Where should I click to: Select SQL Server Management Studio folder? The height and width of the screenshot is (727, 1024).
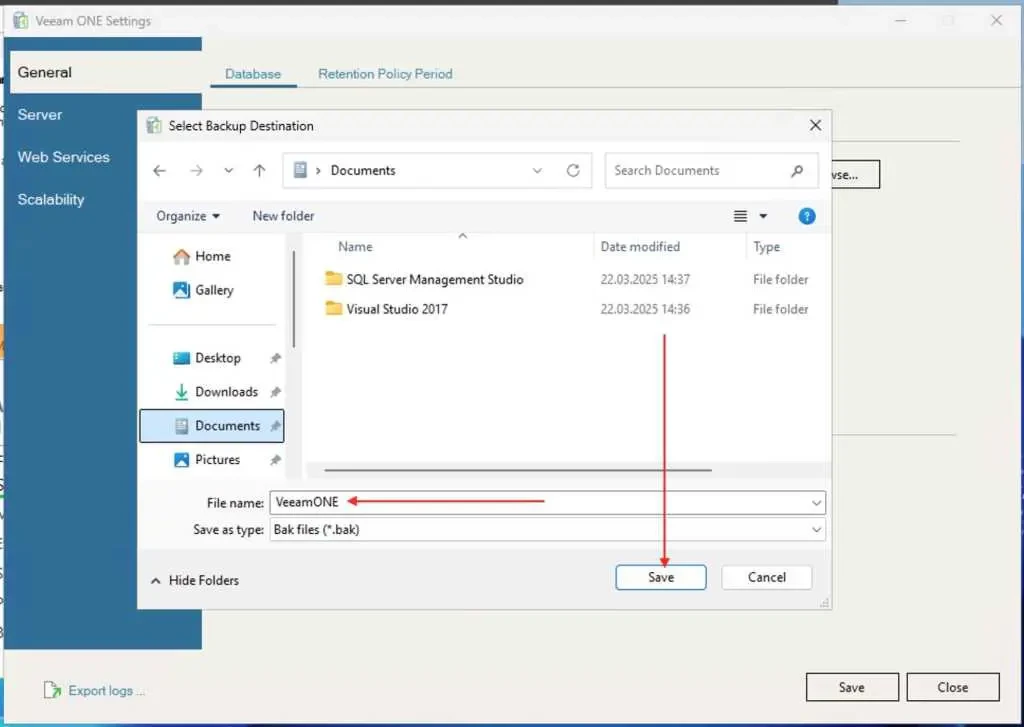click(434, 280)
